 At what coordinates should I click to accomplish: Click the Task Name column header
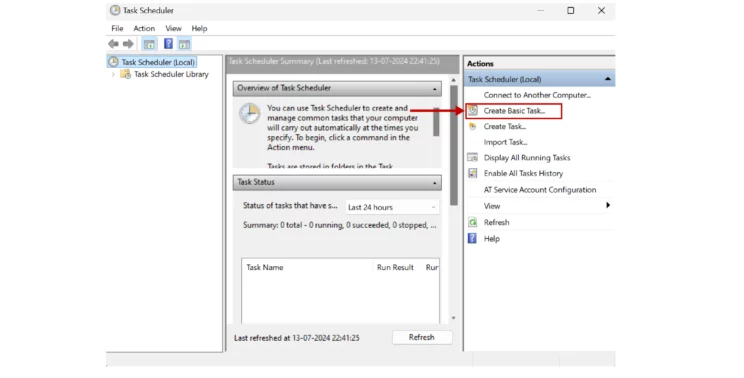coord(265,267)
